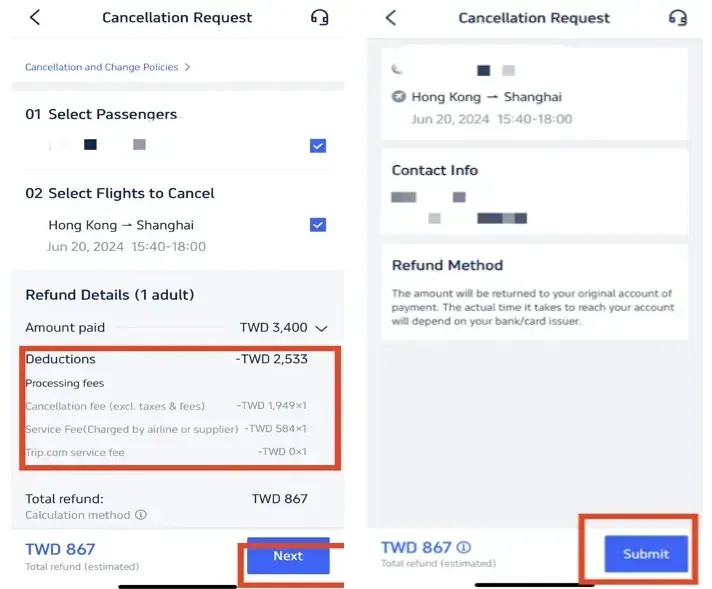This screenshot has height=589, width=712.
Task: Tap the moon icon above the flight route
Action: click(x=397, y=70)
